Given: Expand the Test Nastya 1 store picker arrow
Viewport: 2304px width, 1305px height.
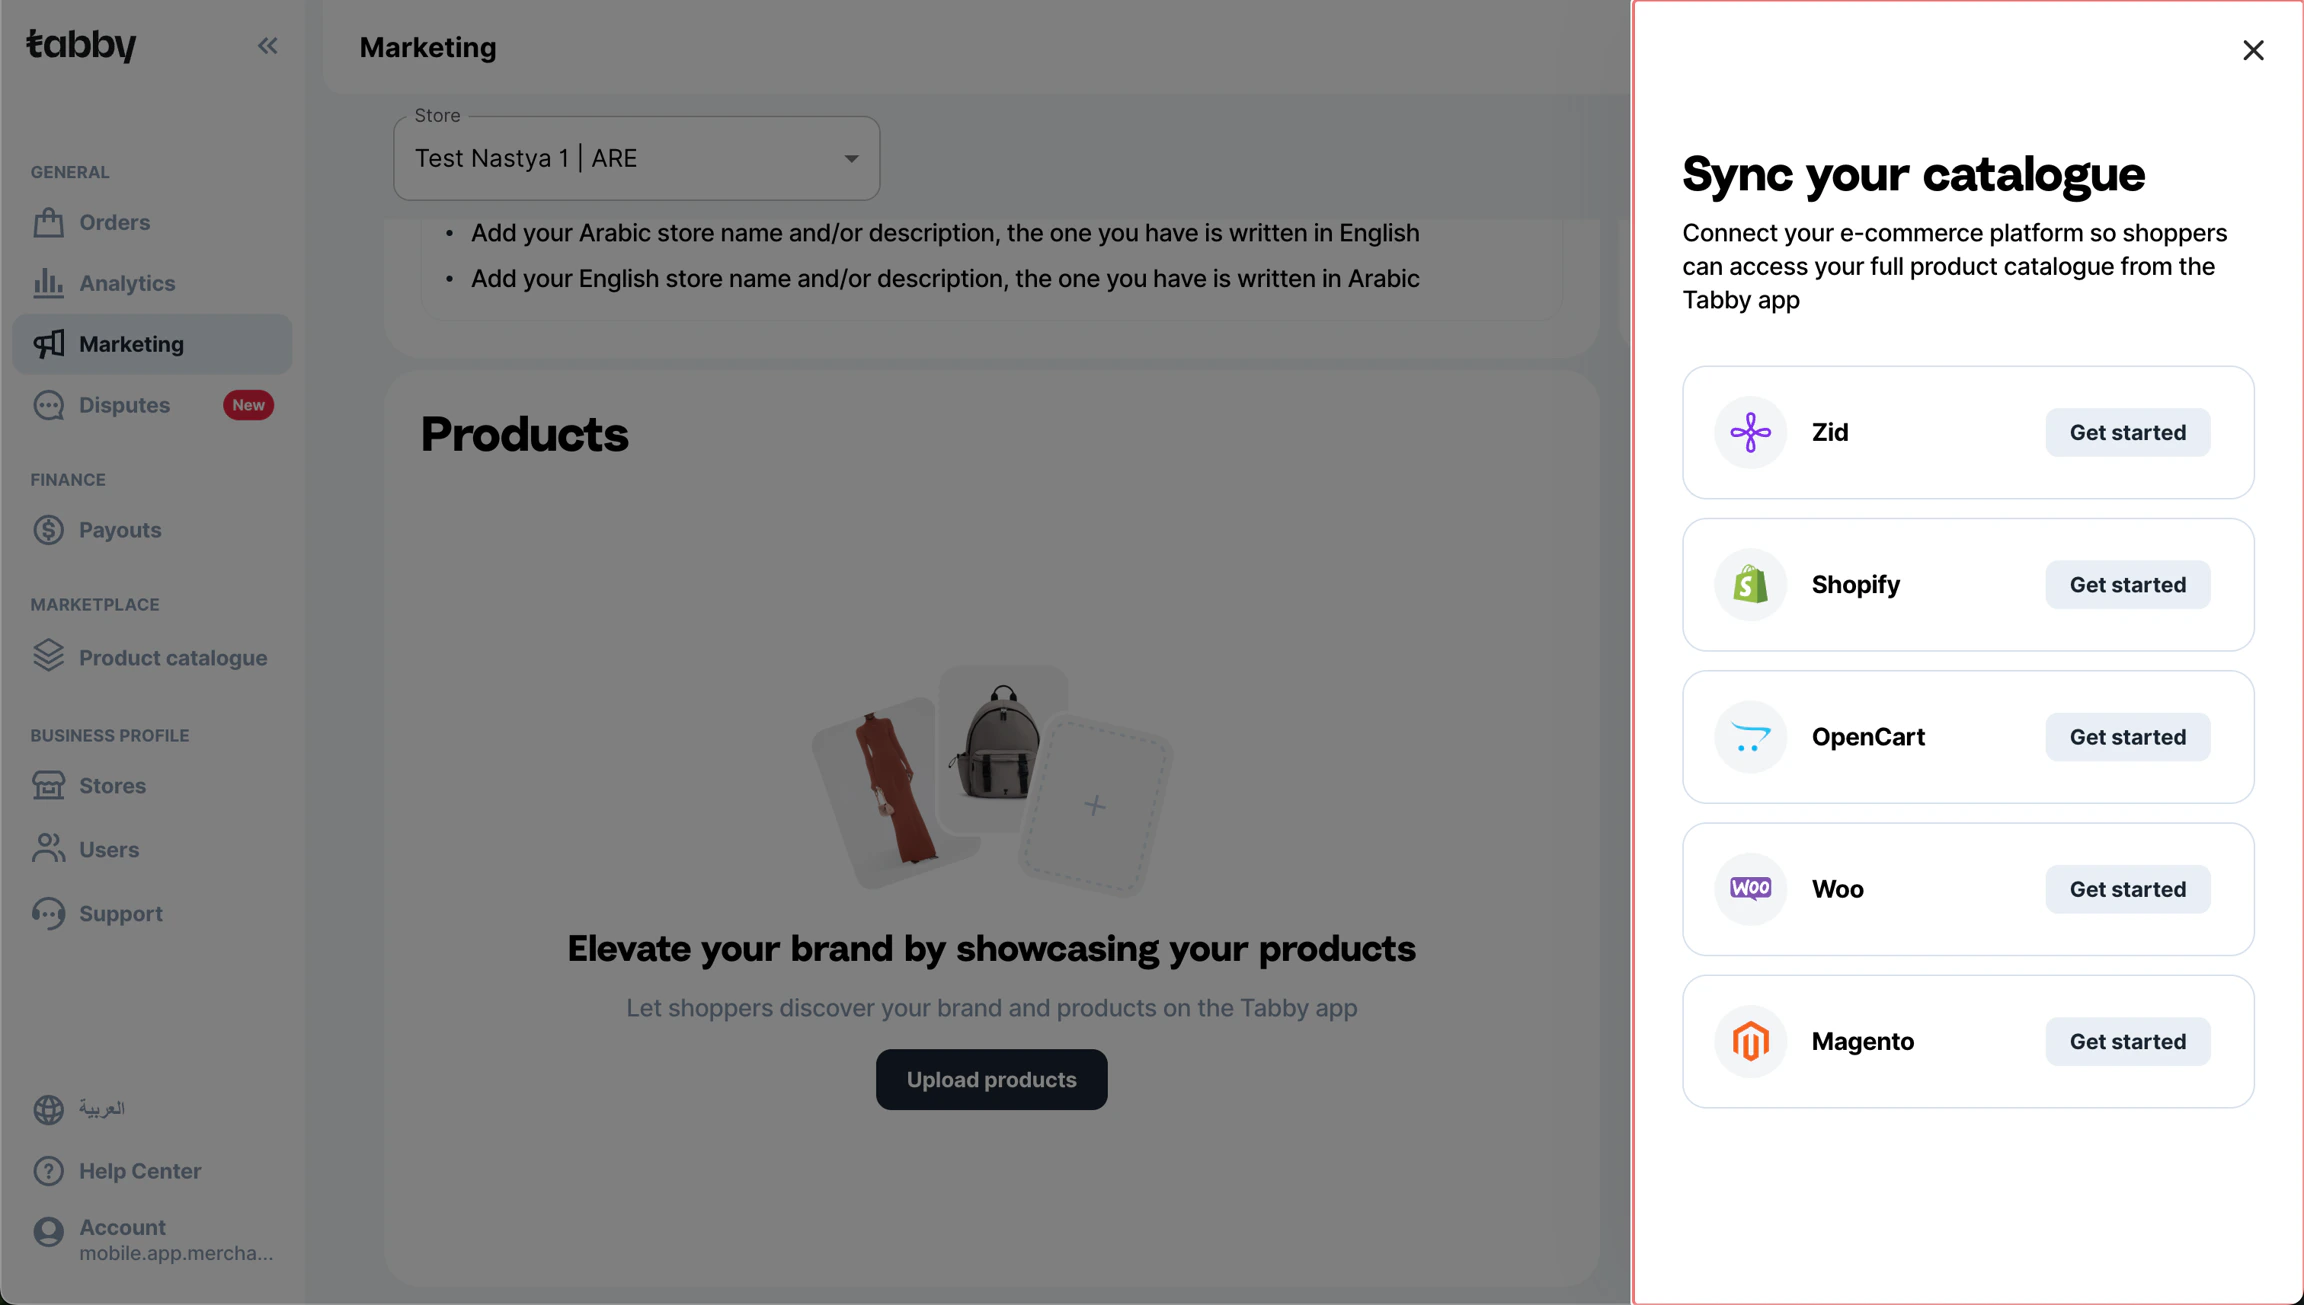Looking at the screenshot, I should [x=852, y=158].
